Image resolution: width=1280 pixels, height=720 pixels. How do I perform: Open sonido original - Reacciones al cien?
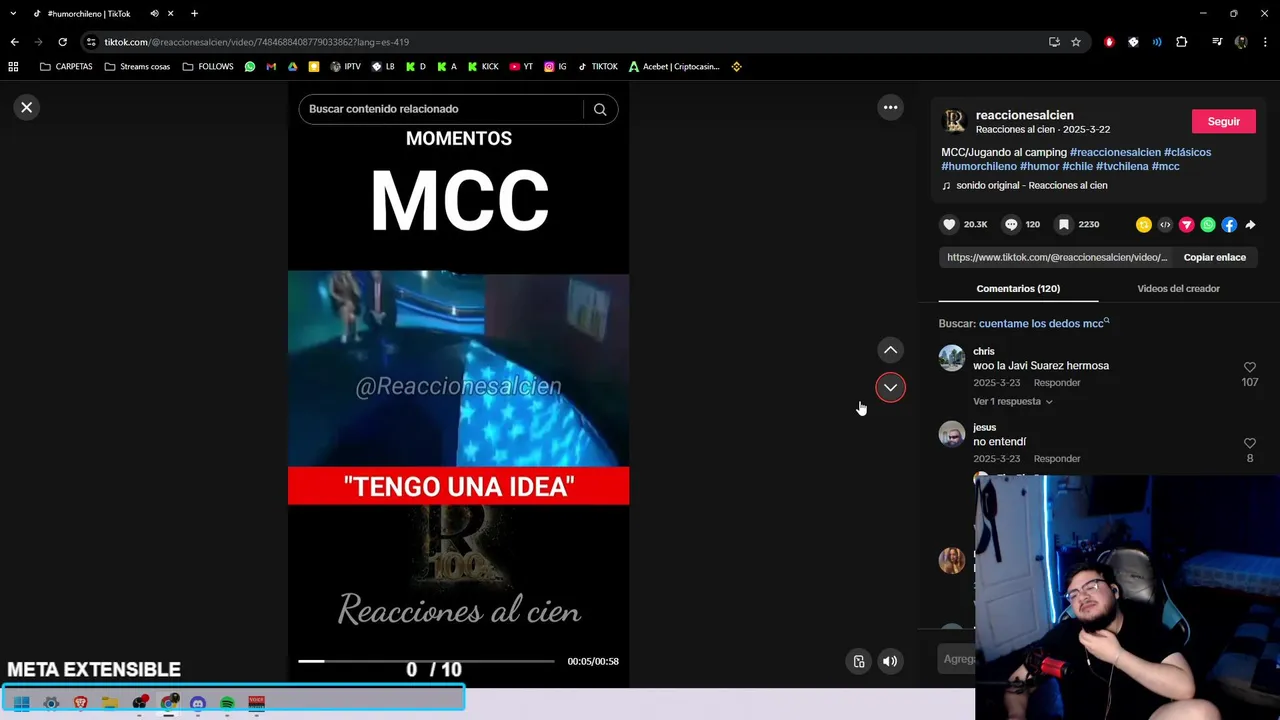pyautogui.click(x=1031, y=185)
